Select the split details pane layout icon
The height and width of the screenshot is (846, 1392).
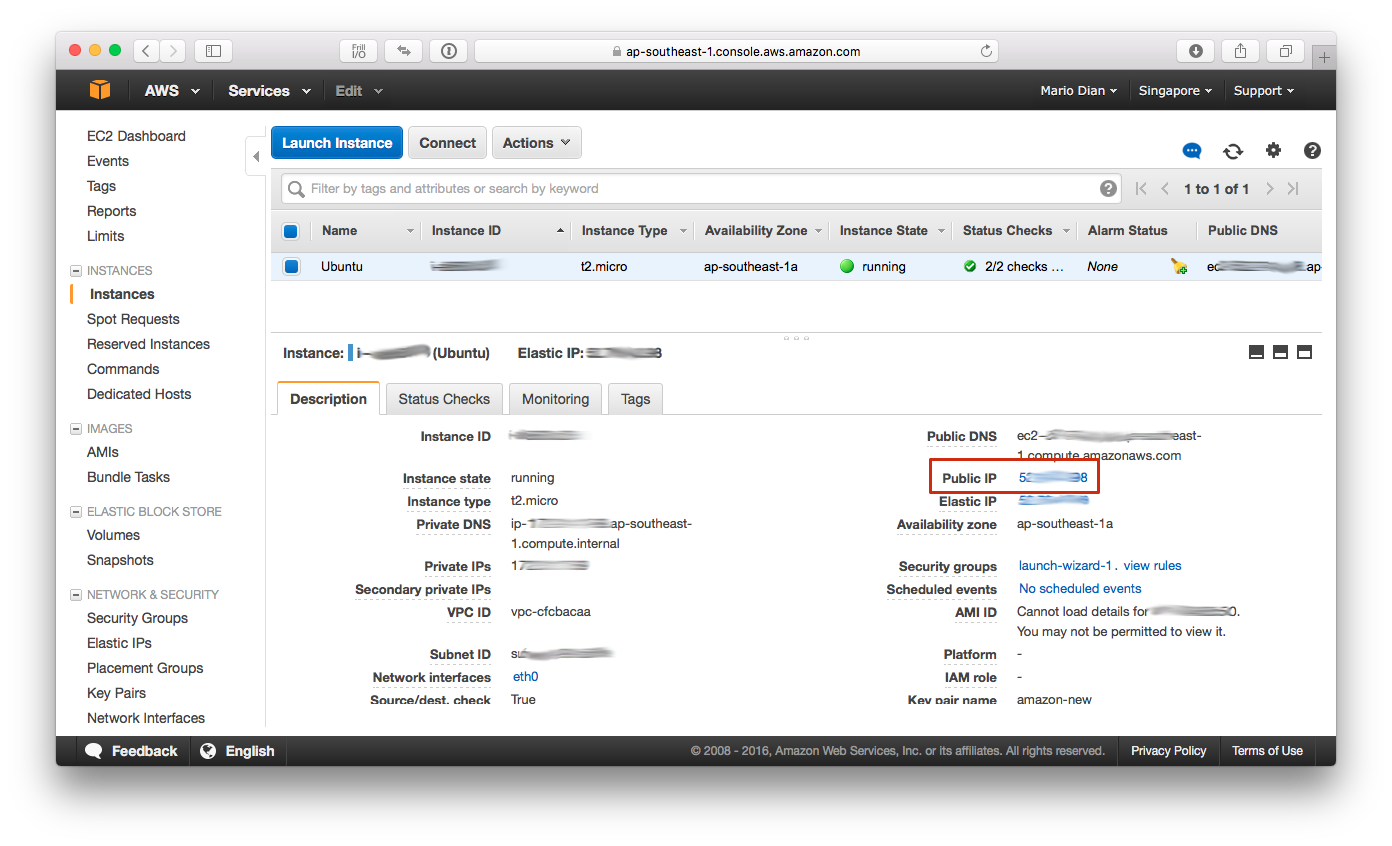[x=1280, y=352]
